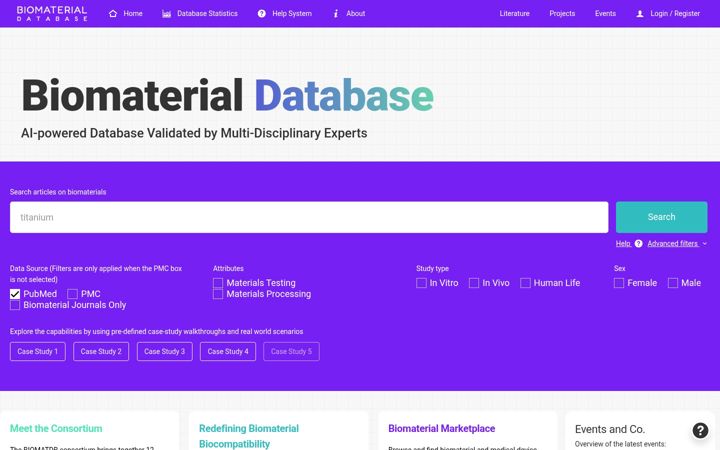
Task: Launch Case Study 2 walkthrough
Action: point(101,352)
